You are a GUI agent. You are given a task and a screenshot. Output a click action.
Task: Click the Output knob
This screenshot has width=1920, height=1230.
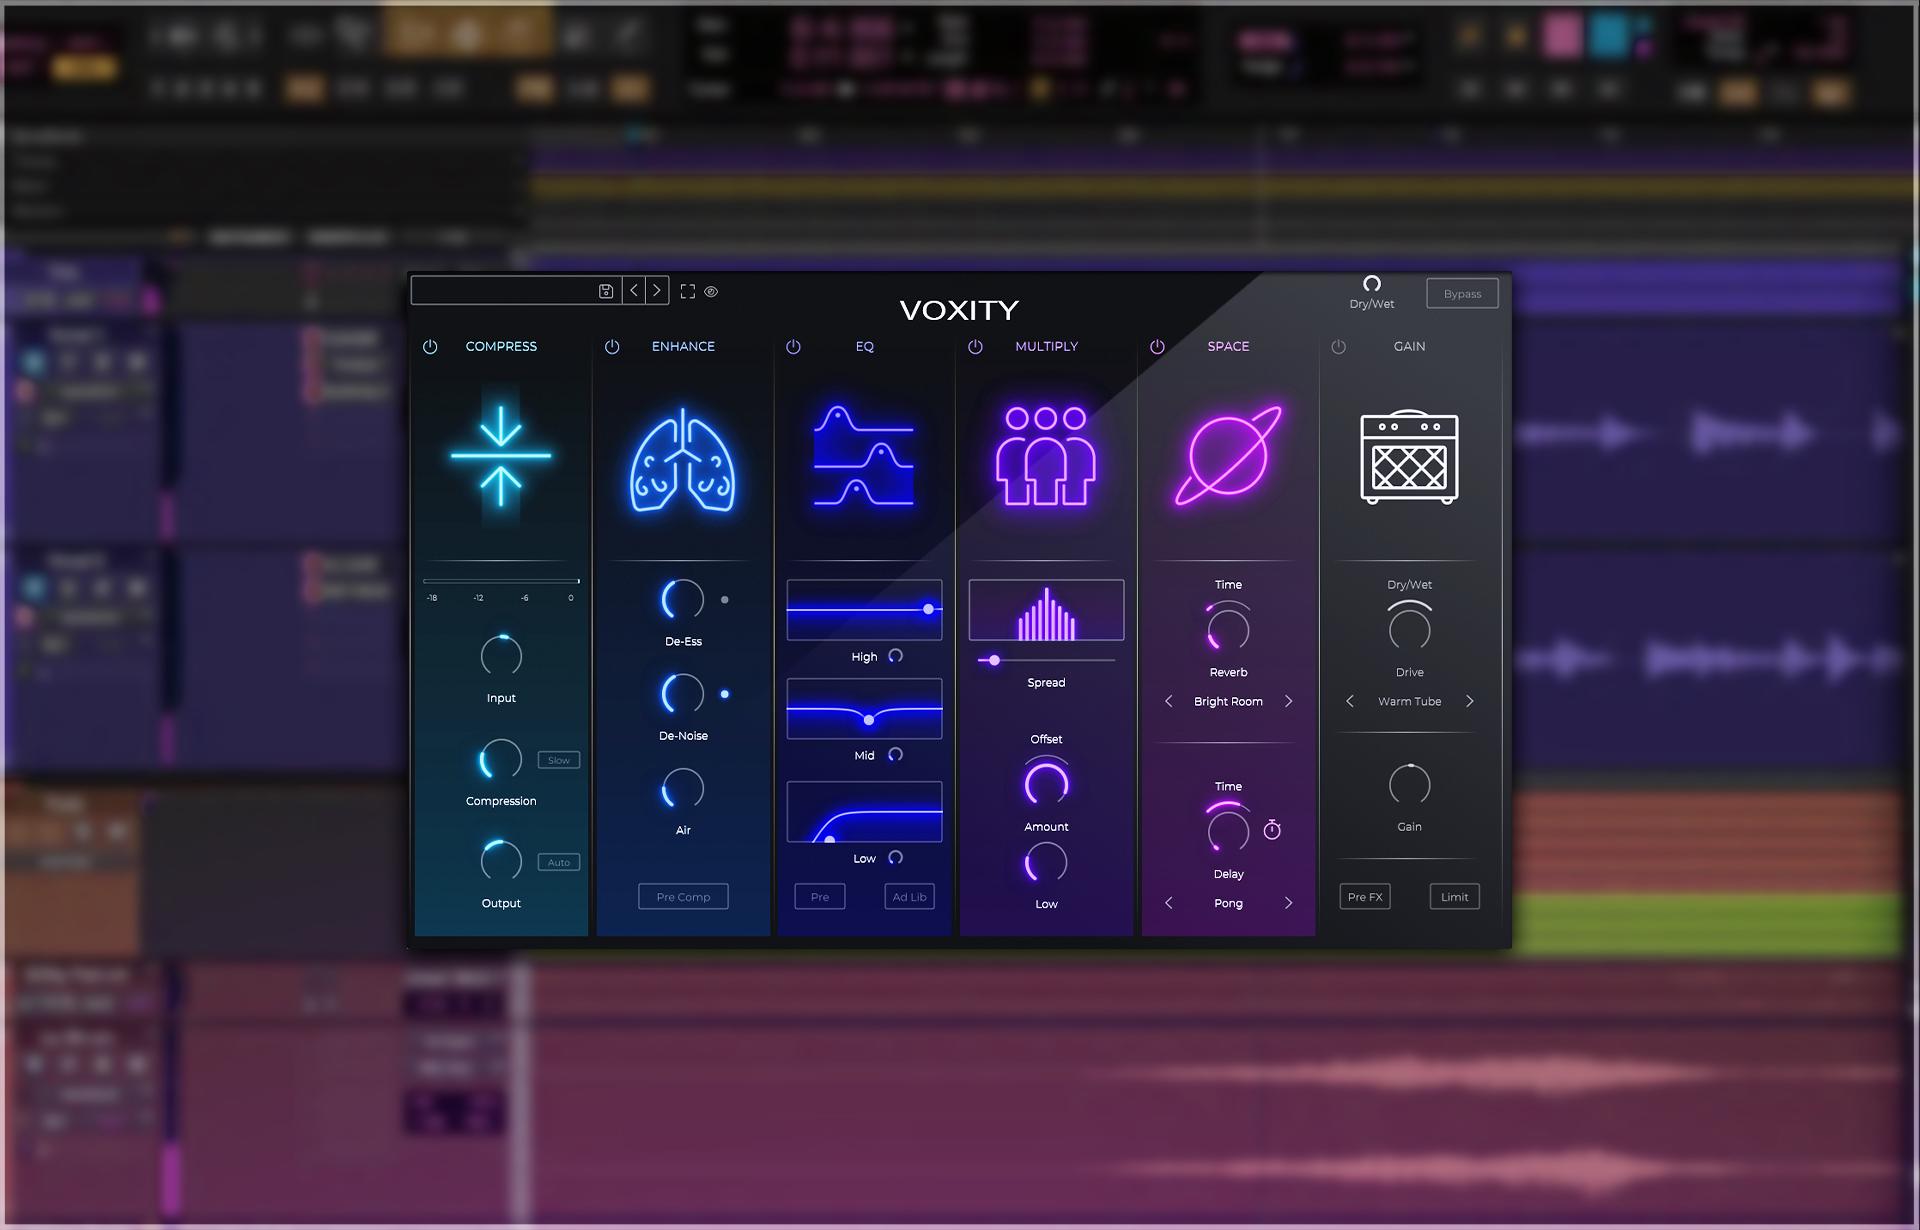[x=501, y=861]
